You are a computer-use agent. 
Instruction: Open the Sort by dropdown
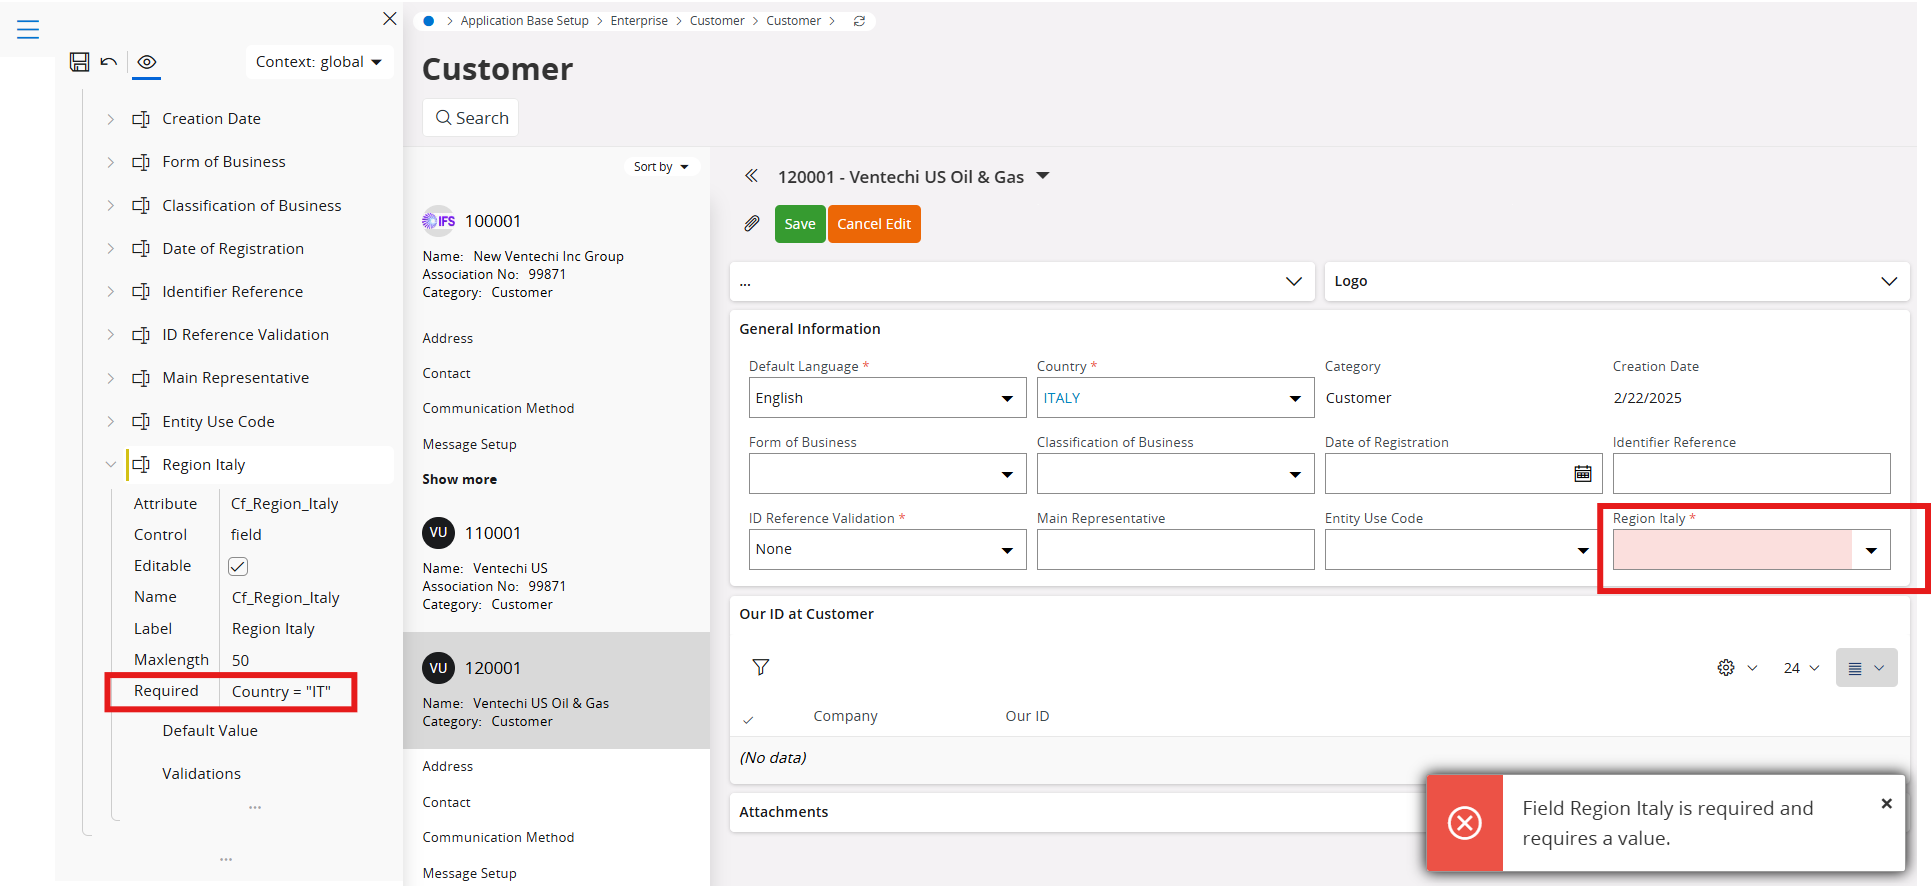(x=661, y=167)
